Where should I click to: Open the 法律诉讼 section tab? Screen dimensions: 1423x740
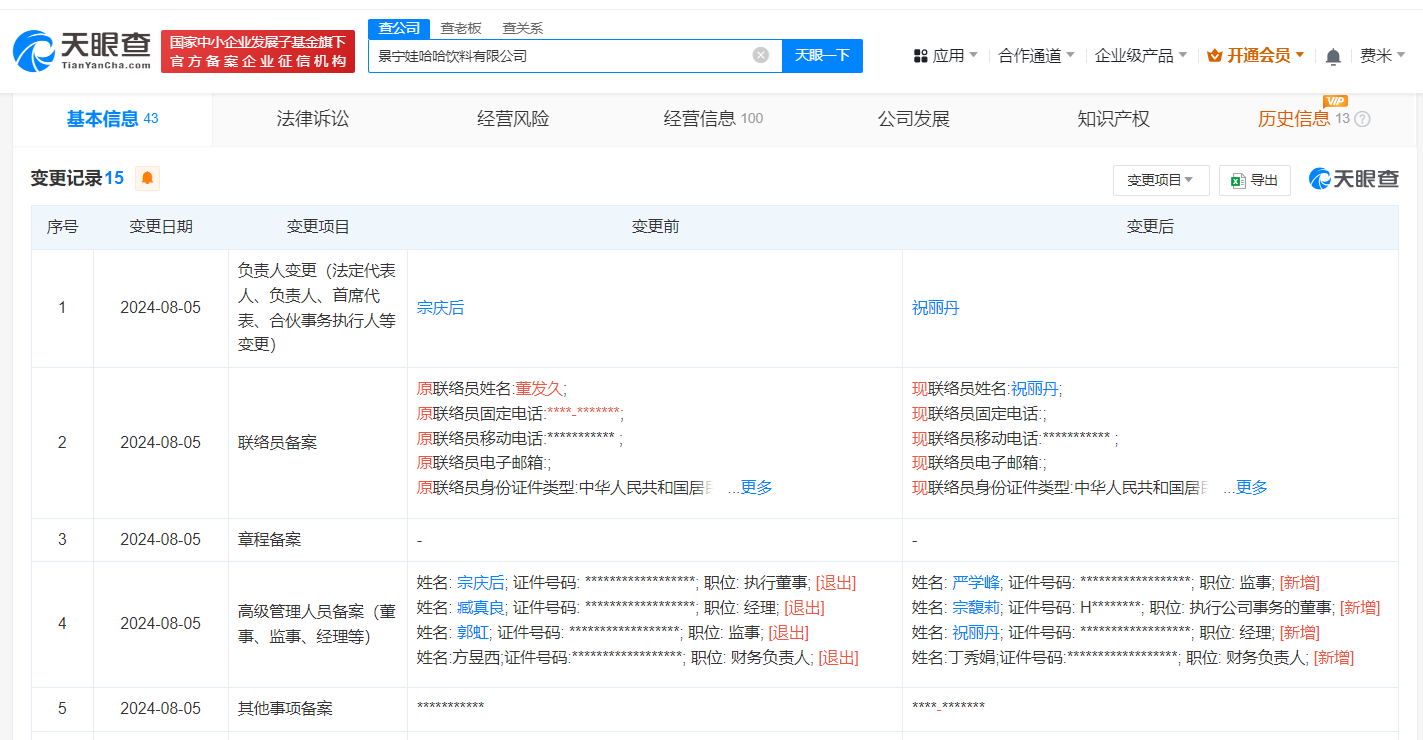(311, 118)
